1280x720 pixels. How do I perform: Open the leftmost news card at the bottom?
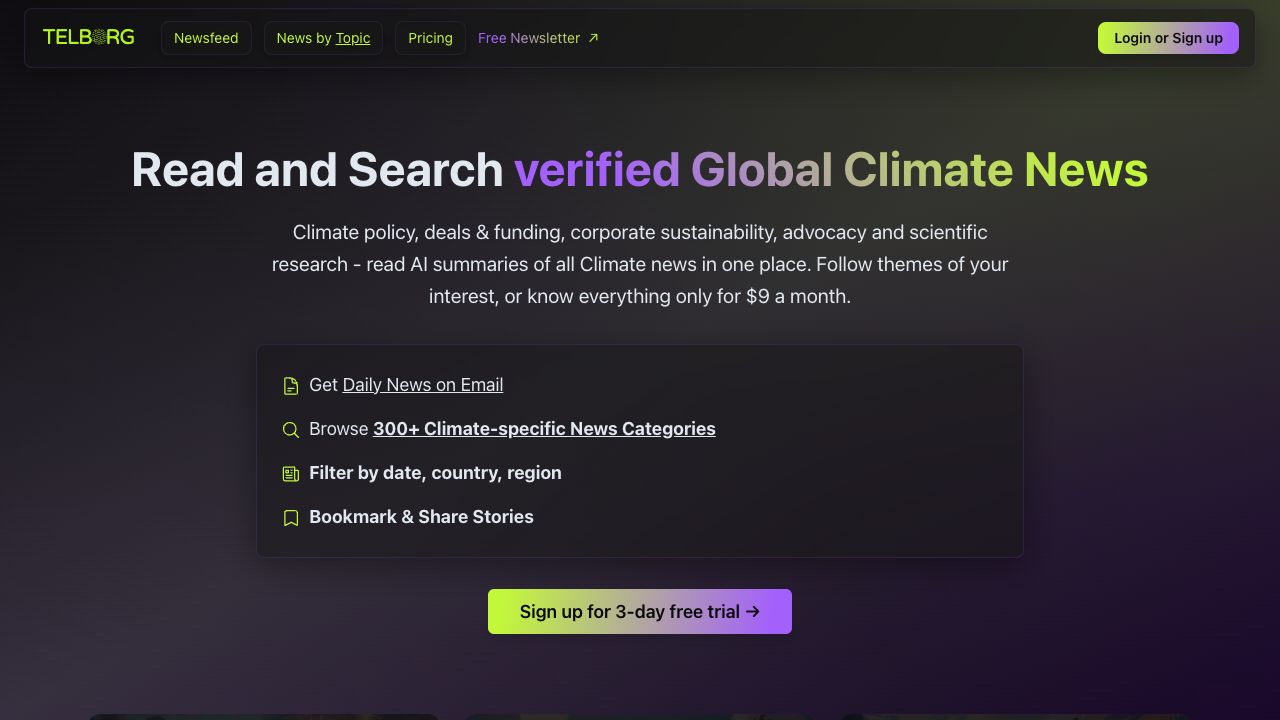pyautogui.click(x=264, y=716)
